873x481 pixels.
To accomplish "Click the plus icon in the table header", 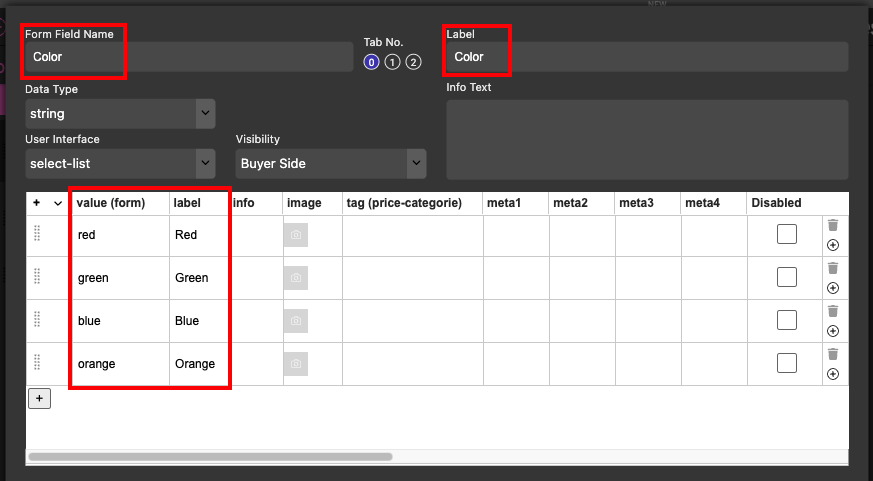I will 37,203.
